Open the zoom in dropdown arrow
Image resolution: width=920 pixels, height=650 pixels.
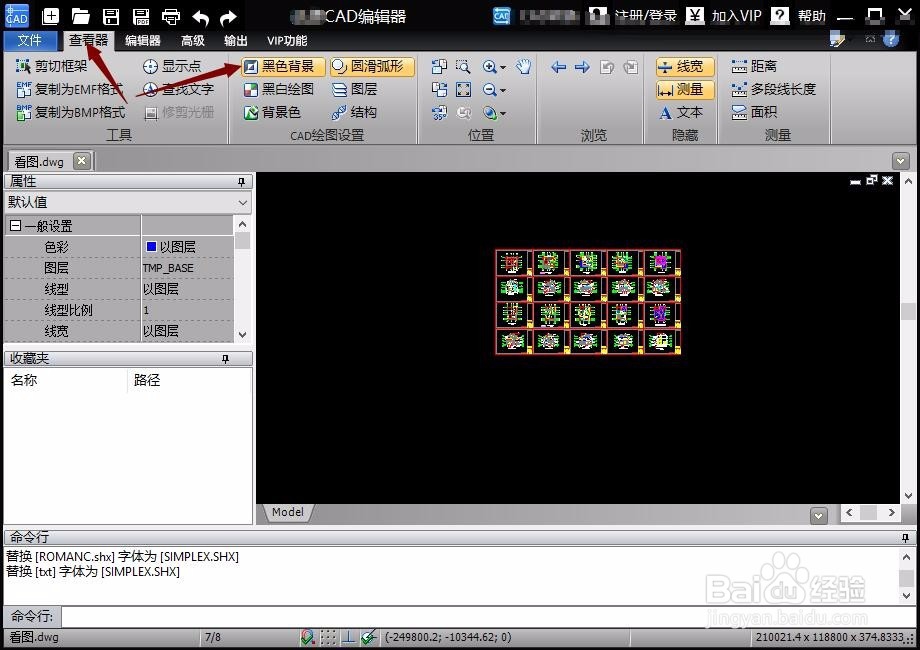pos(503,67)
